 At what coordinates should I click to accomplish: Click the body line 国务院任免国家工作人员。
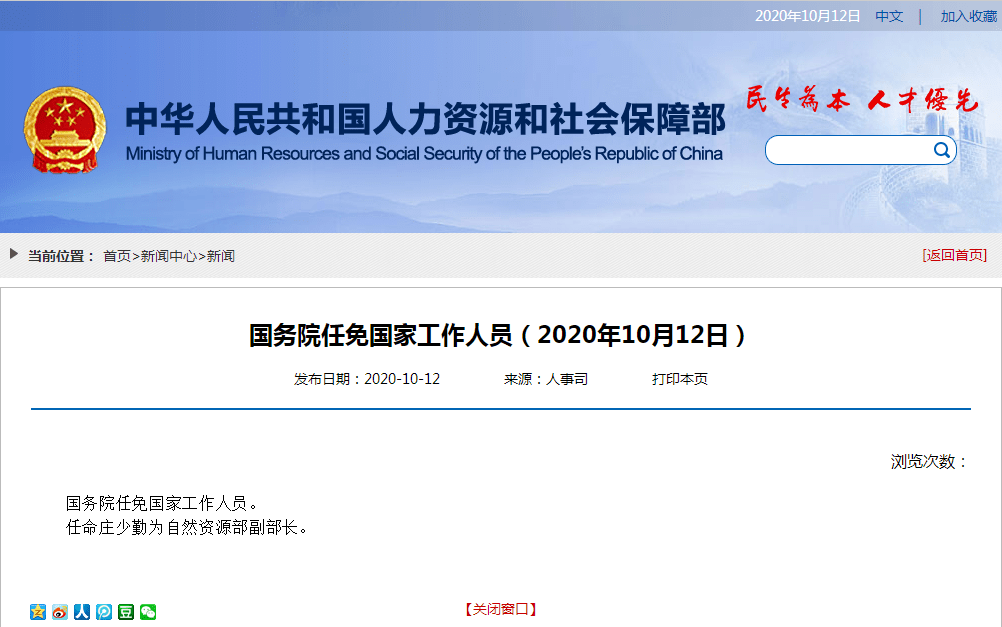point(163,504)
